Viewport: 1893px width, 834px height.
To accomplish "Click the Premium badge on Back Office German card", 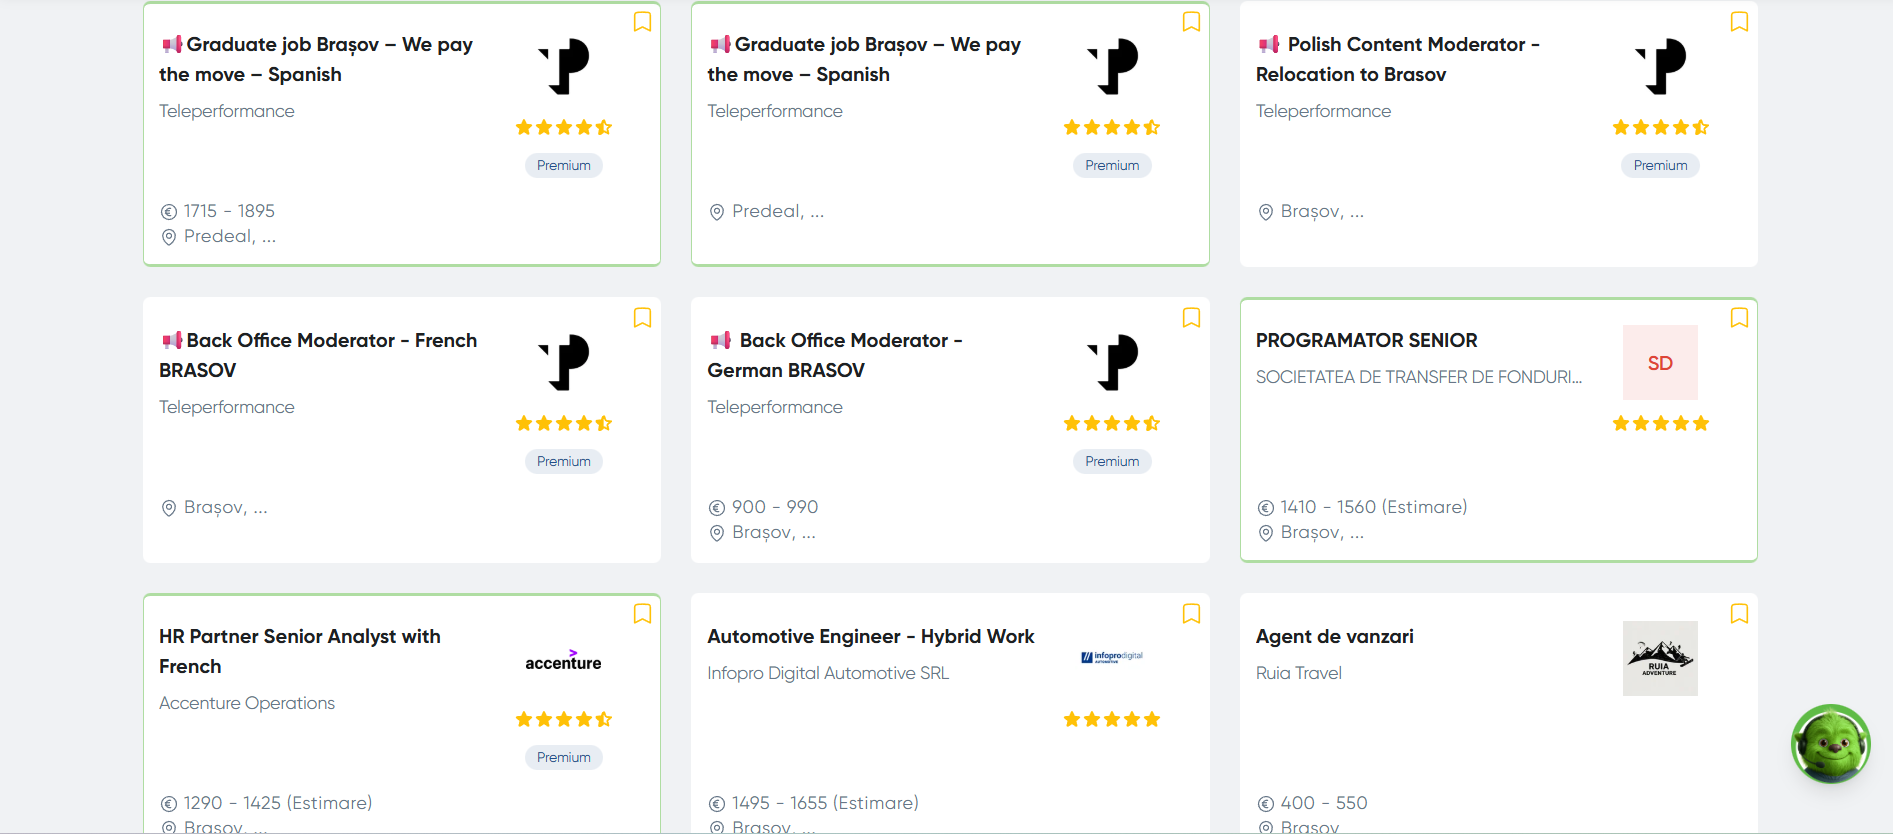I will (x=1112, y=461).
